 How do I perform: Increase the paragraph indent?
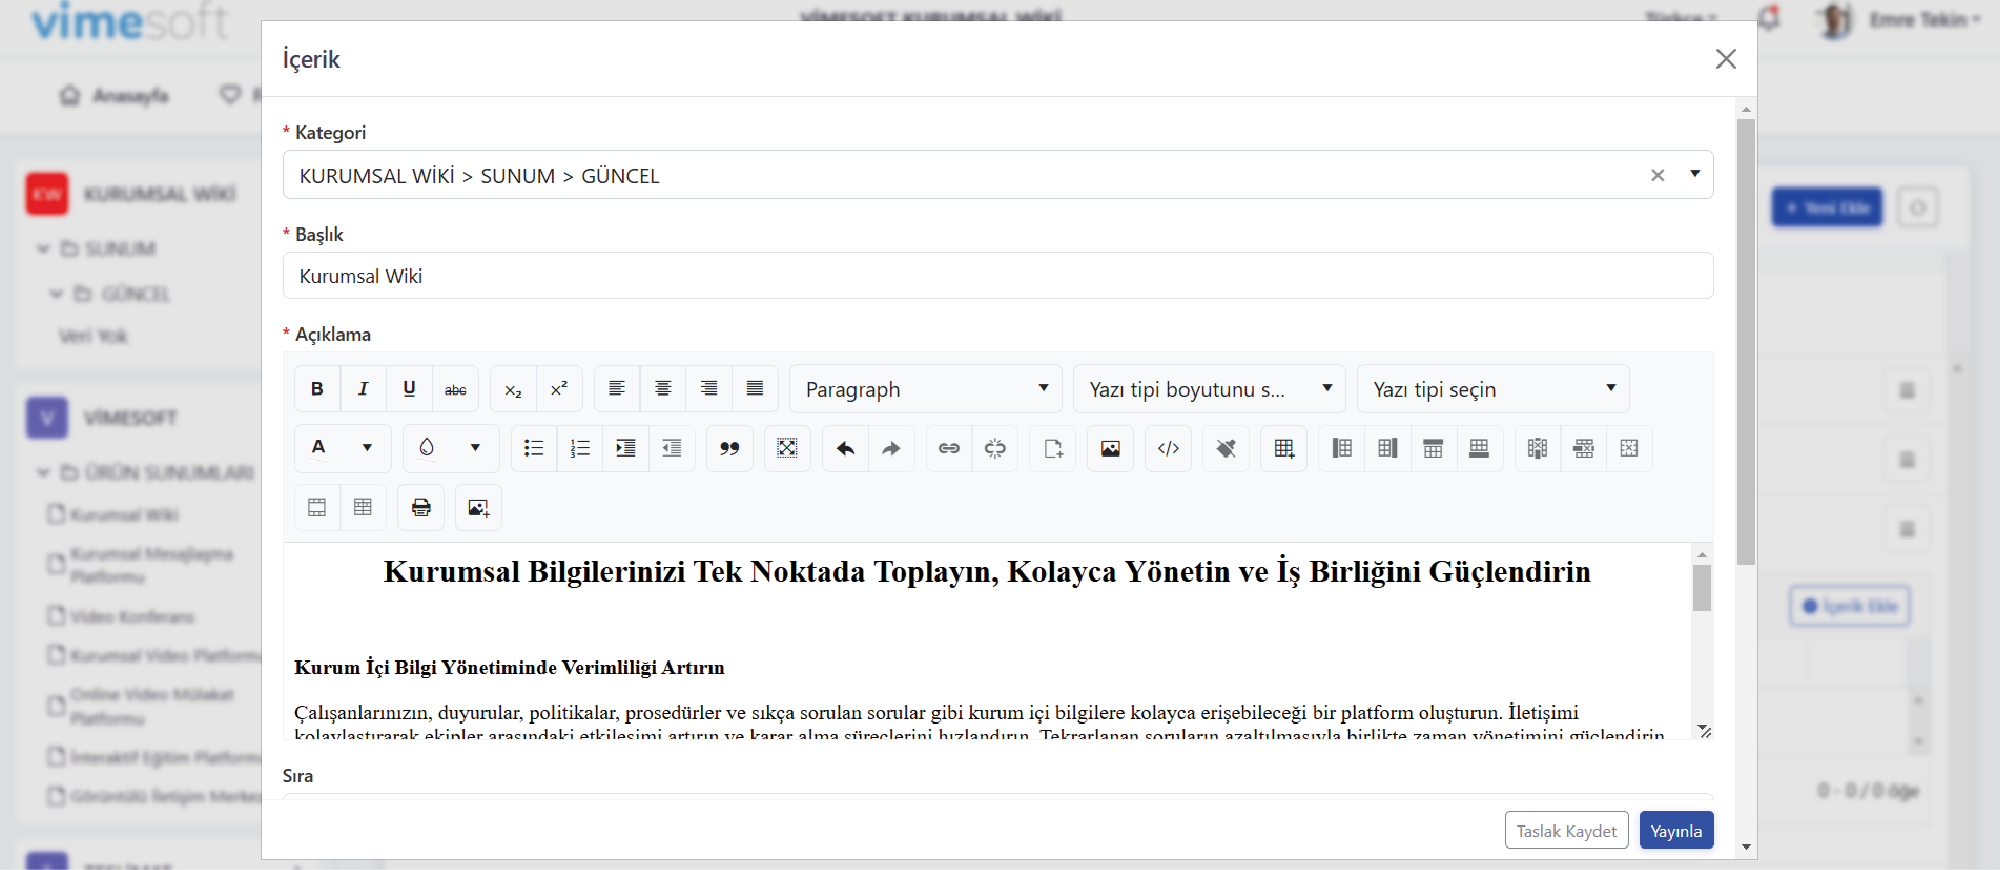pos(626,448)
